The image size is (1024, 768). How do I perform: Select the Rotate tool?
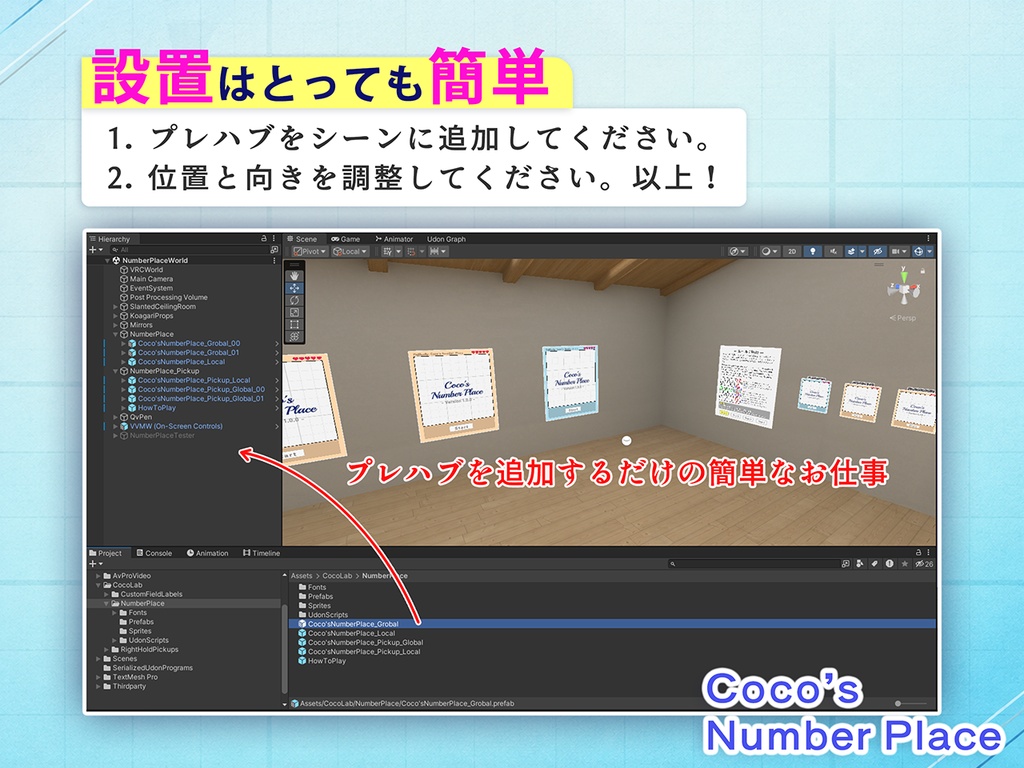point(295,300)
